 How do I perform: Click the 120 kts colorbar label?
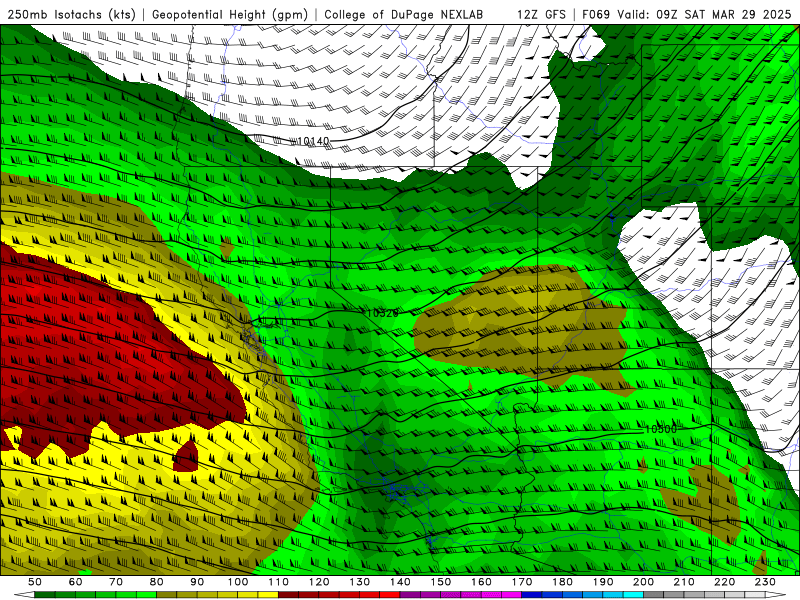pyautogui.click(x=319, y=582)
